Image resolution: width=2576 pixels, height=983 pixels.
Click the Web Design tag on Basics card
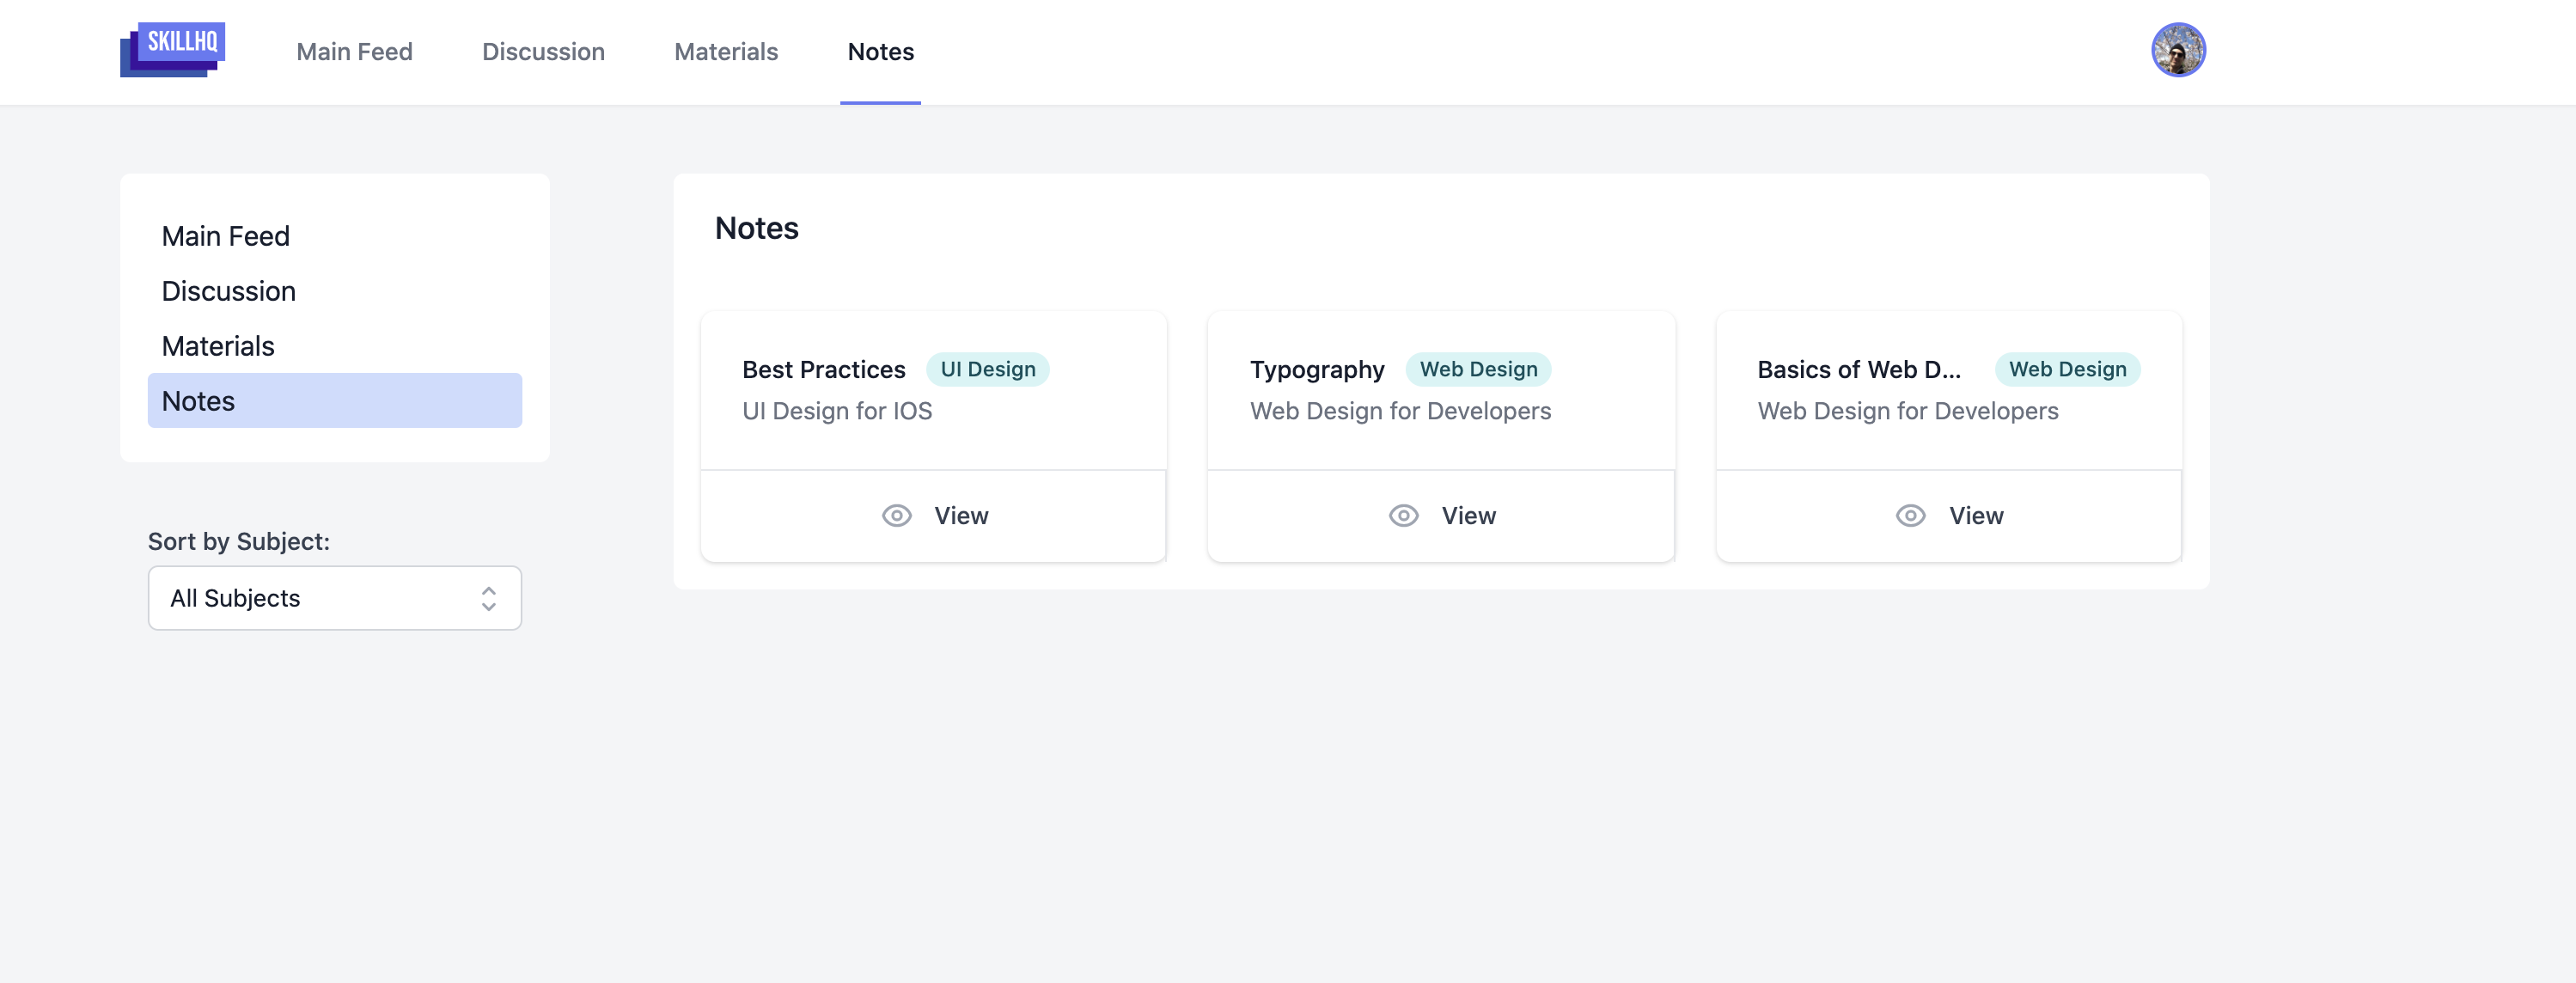point(2067,369)
